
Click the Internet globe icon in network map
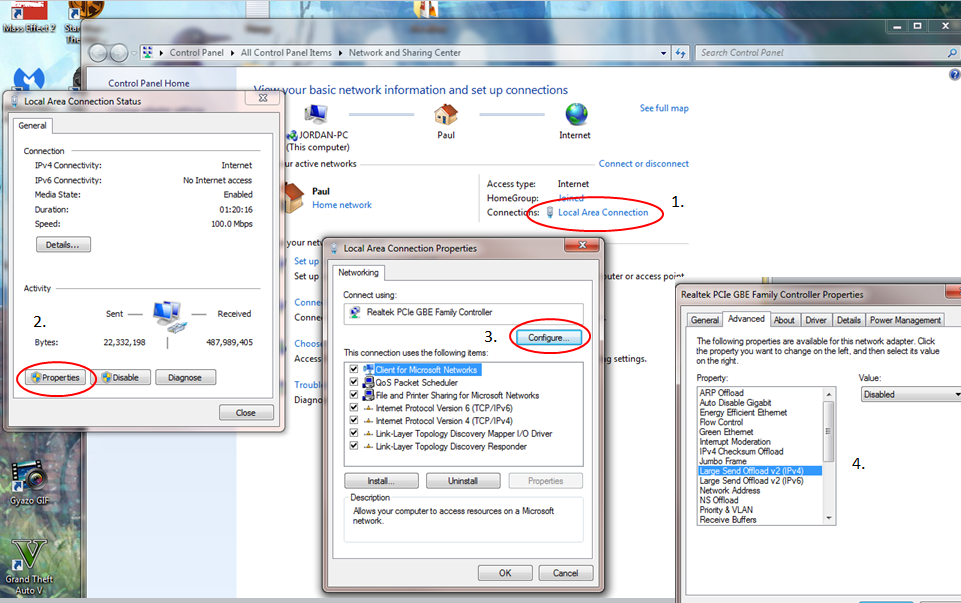[576, 114]
